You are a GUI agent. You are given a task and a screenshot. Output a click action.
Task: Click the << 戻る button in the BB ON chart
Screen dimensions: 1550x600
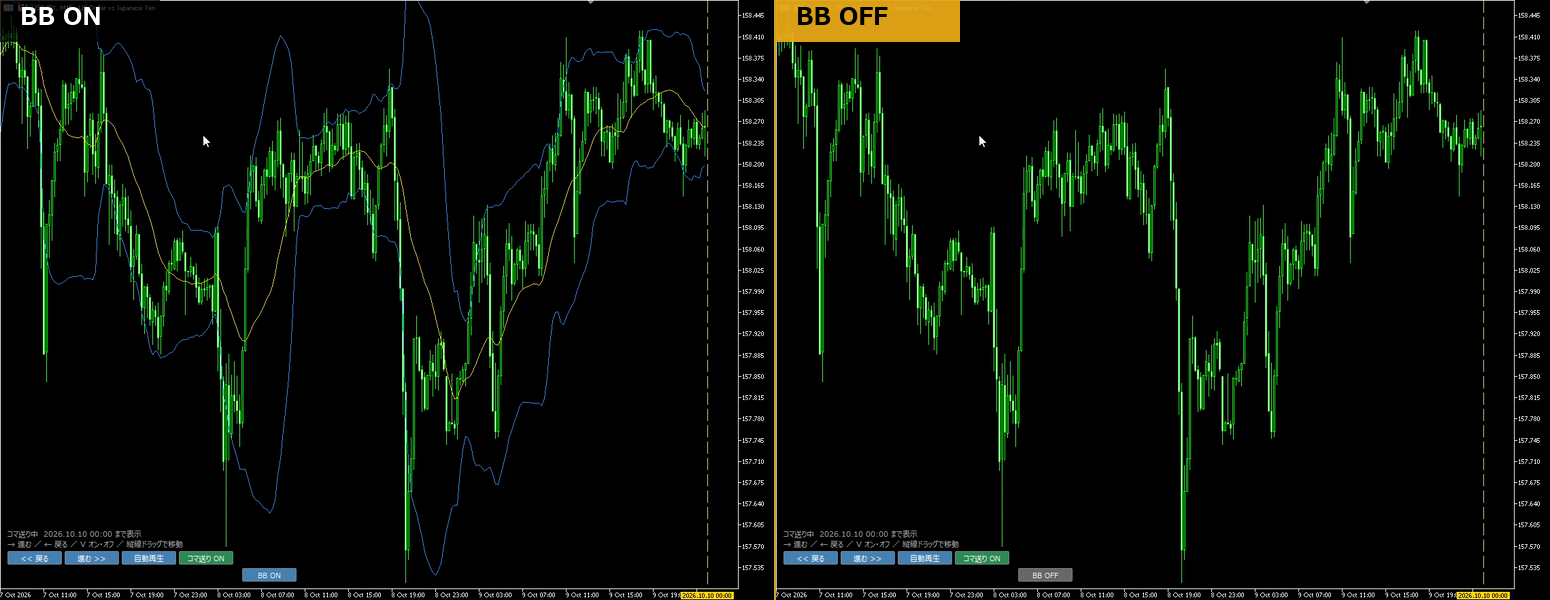tap(34, 558)
